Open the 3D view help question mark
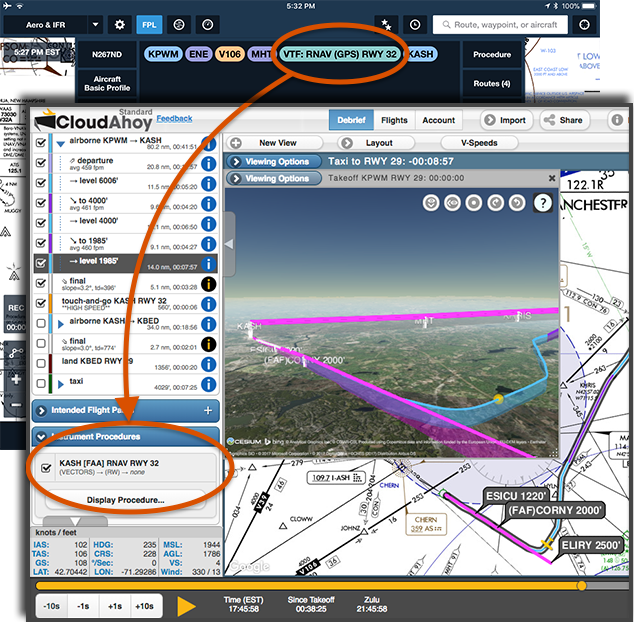Screen dimensions: 634x622 (543, 203)
